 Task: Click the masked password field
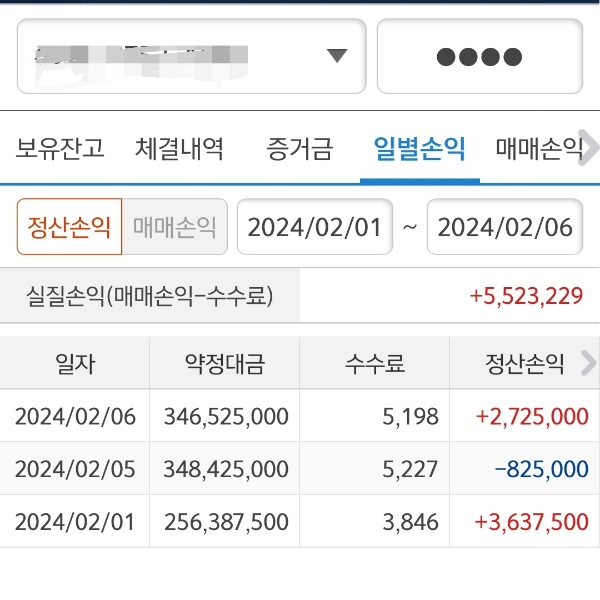[x=479, y=57]
